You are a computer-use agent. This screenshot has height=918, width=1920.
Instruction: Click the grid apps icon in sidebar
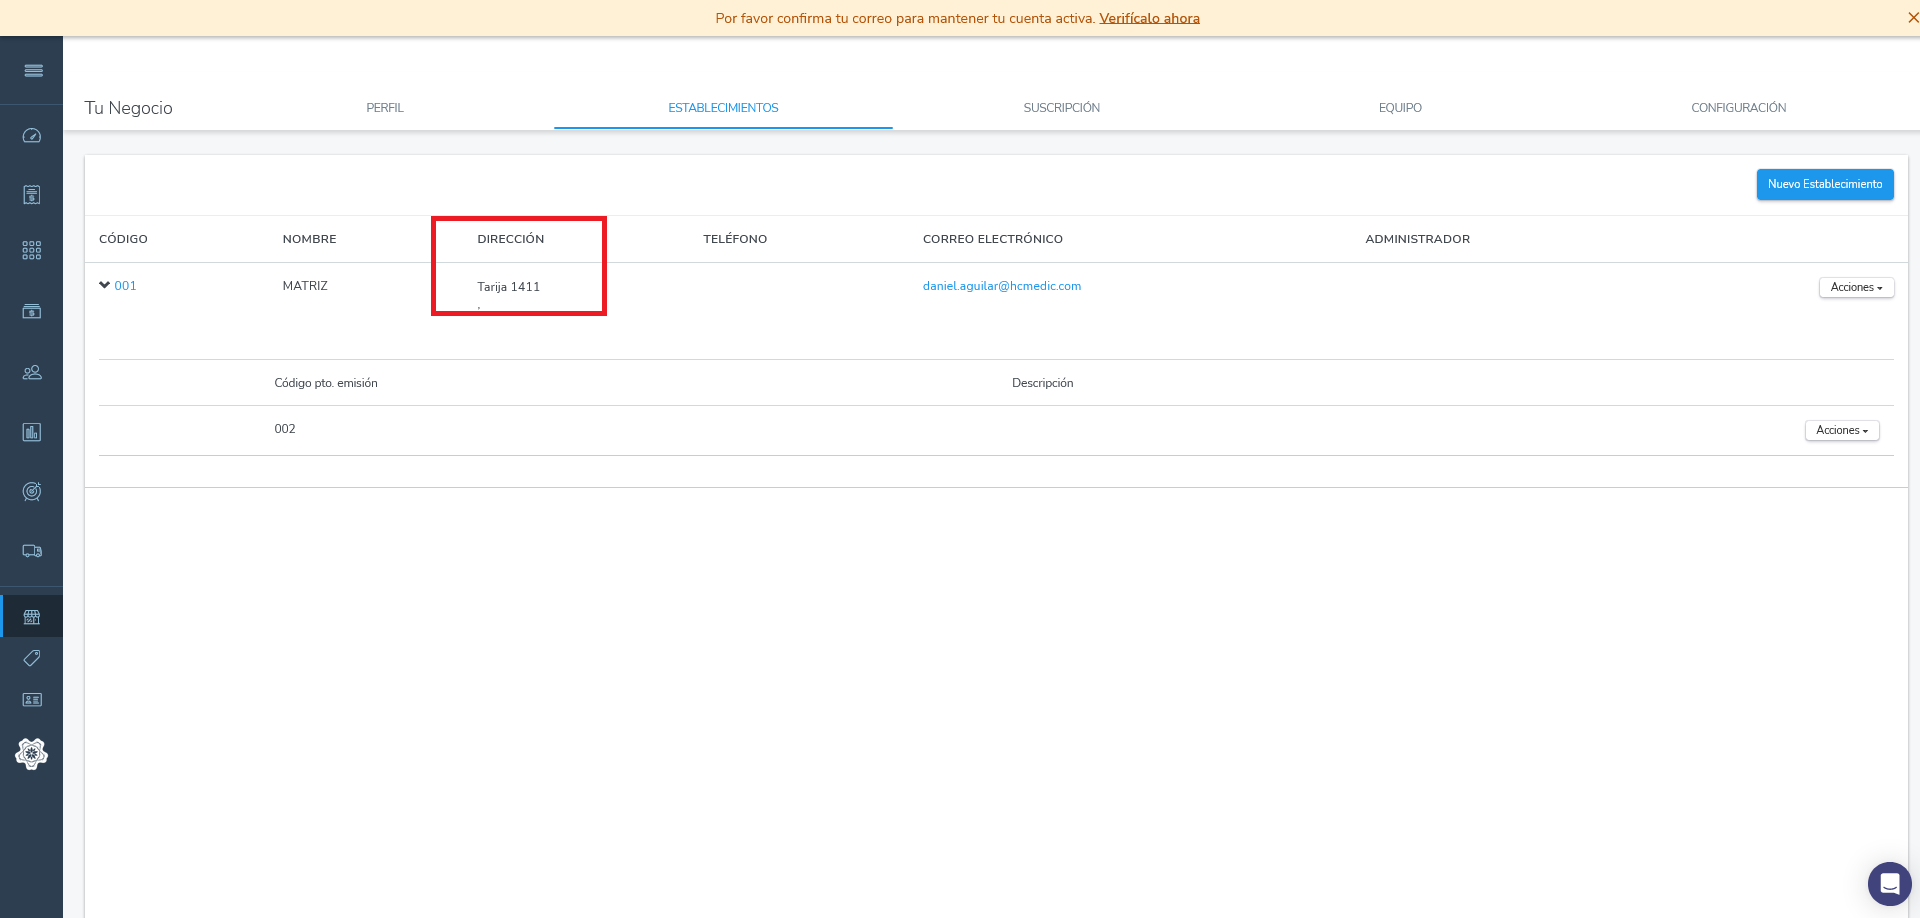(32, 250)
